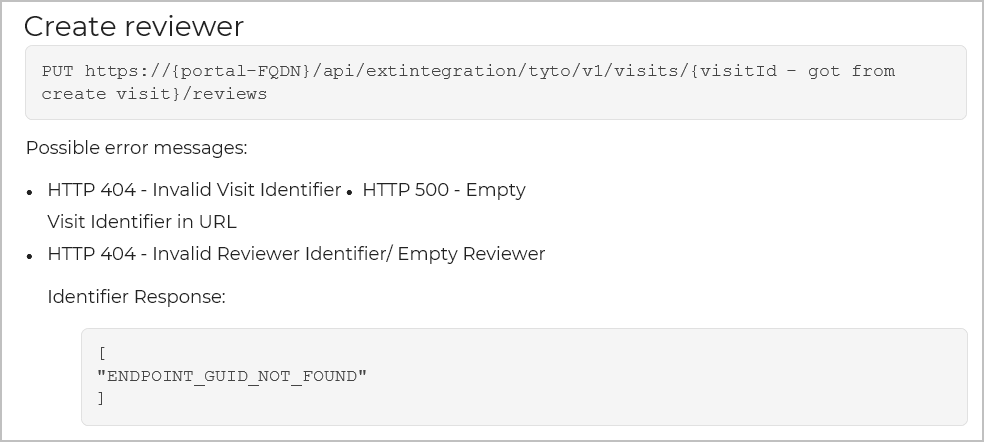Click "create visit}/reviews" on the second code line

click(x=154, y=94)
